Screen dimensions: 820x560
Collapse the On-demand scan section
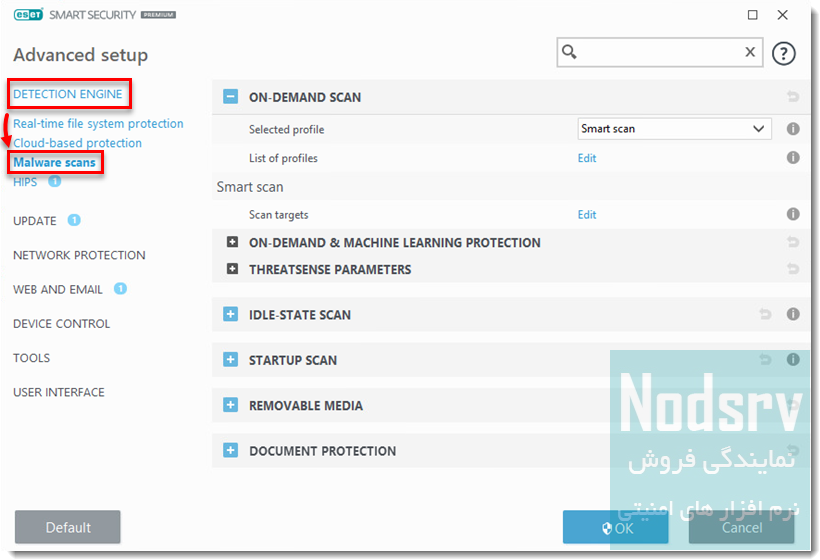pyautogui.click(x=230, y=96)
